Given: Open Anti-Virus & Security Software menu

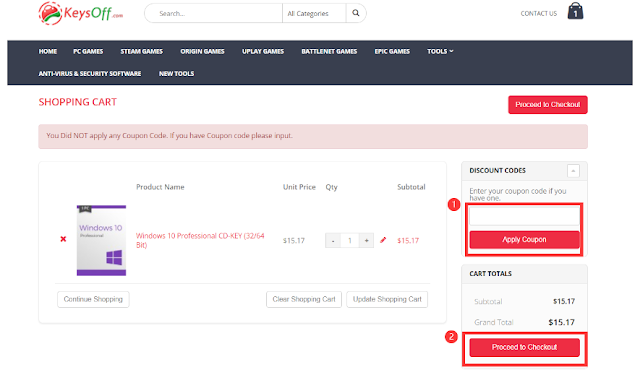Looking at the screenshot, I should point(90,74).
